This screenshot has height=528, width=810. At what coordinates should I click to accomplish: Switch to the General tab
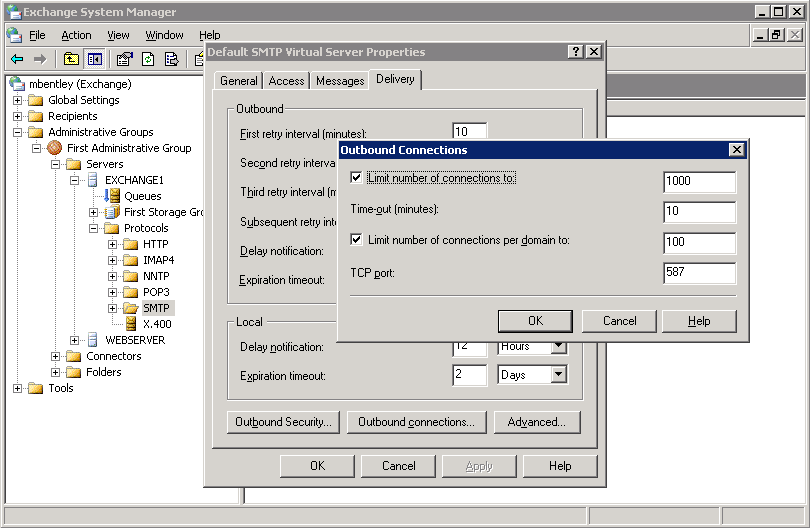239,81
